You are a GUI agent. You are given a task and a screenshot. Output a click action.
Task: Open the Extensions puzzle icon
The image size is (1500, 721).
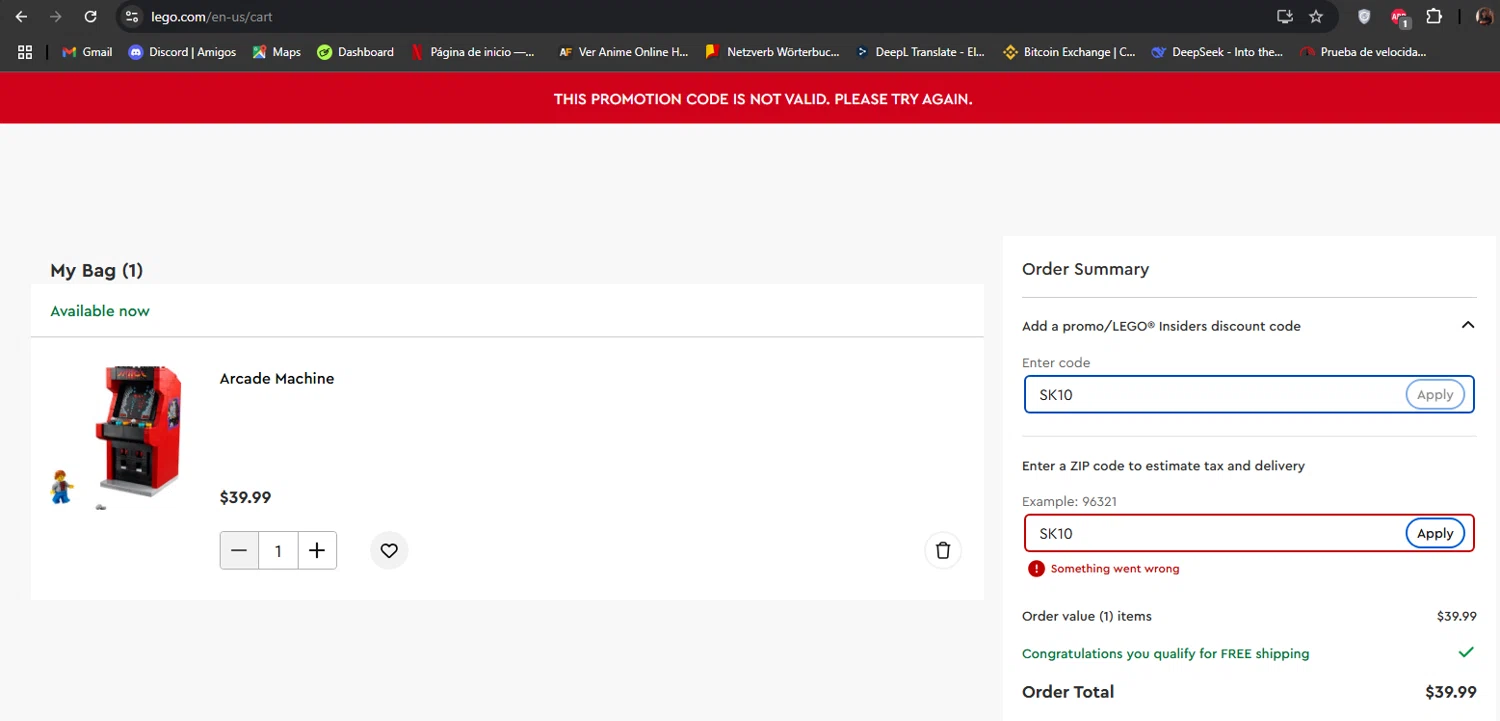point(1434,17)
